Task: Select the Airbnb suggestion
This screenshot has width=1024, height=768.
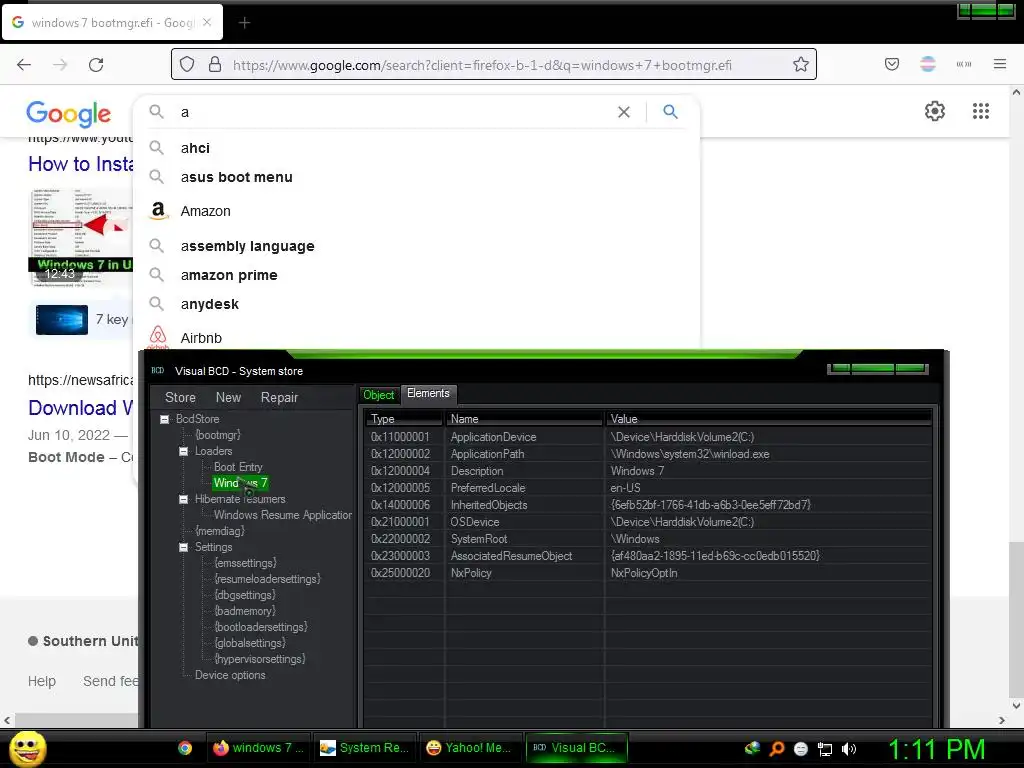Action: point(417,338)
